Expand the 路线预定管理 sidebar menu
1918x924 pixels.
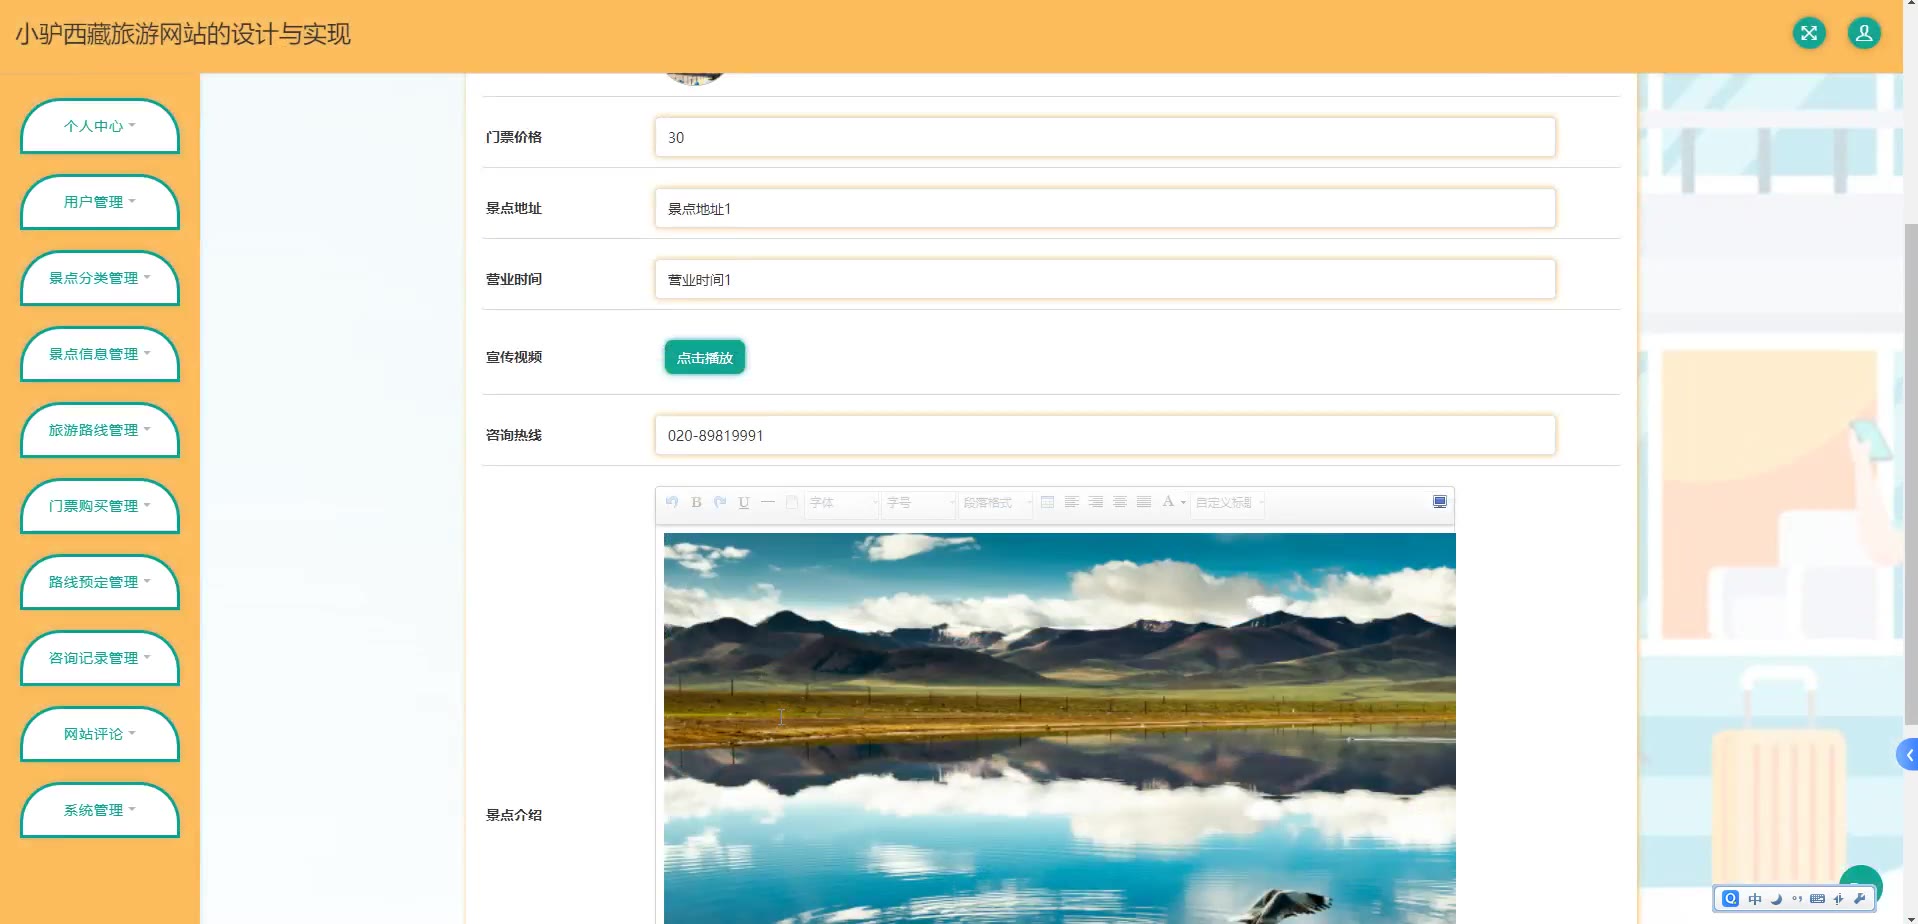point(100,582)
